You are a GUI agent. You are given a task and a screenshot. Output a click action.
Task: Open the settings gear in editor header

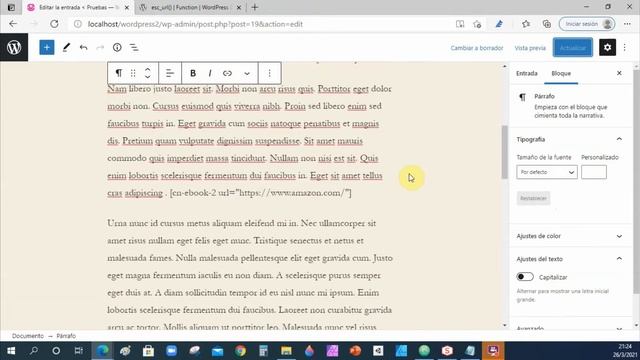coord(607,47)
